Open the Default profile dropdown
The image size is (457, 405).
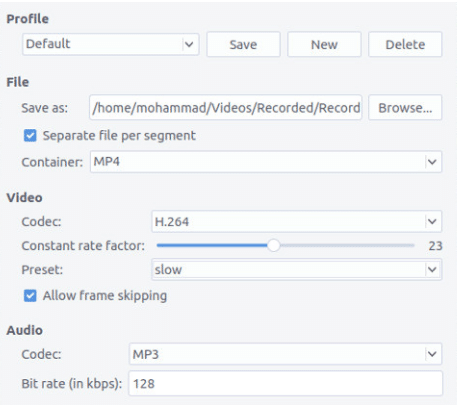coord(111,44)
